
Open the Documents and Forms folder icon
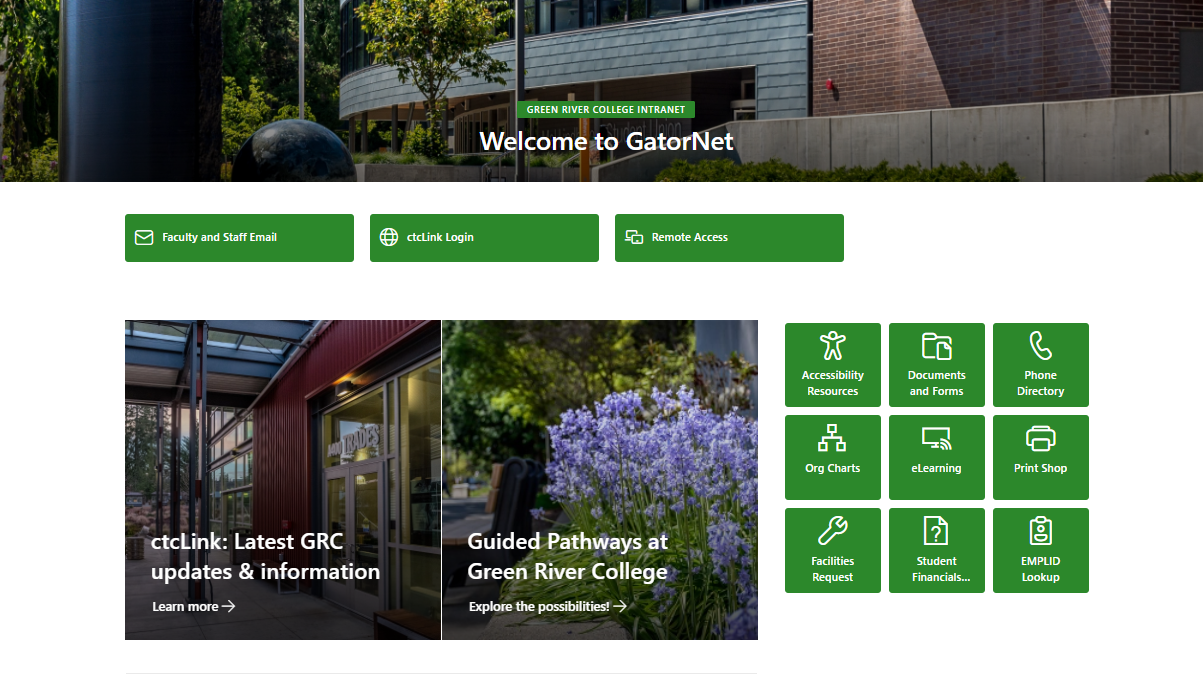point(936,346)
